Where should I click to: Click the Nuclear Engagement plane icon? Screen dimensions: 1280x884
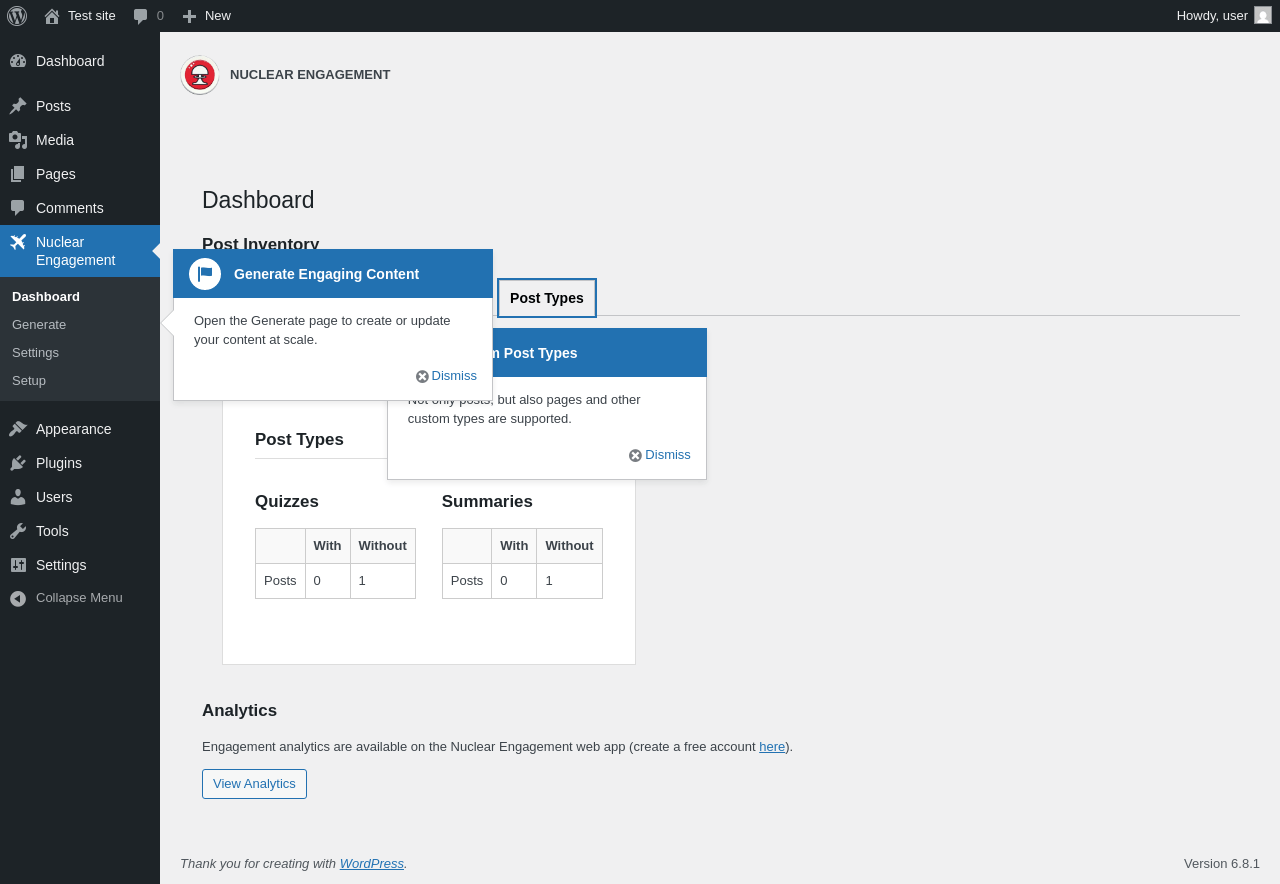pos(18,242)
